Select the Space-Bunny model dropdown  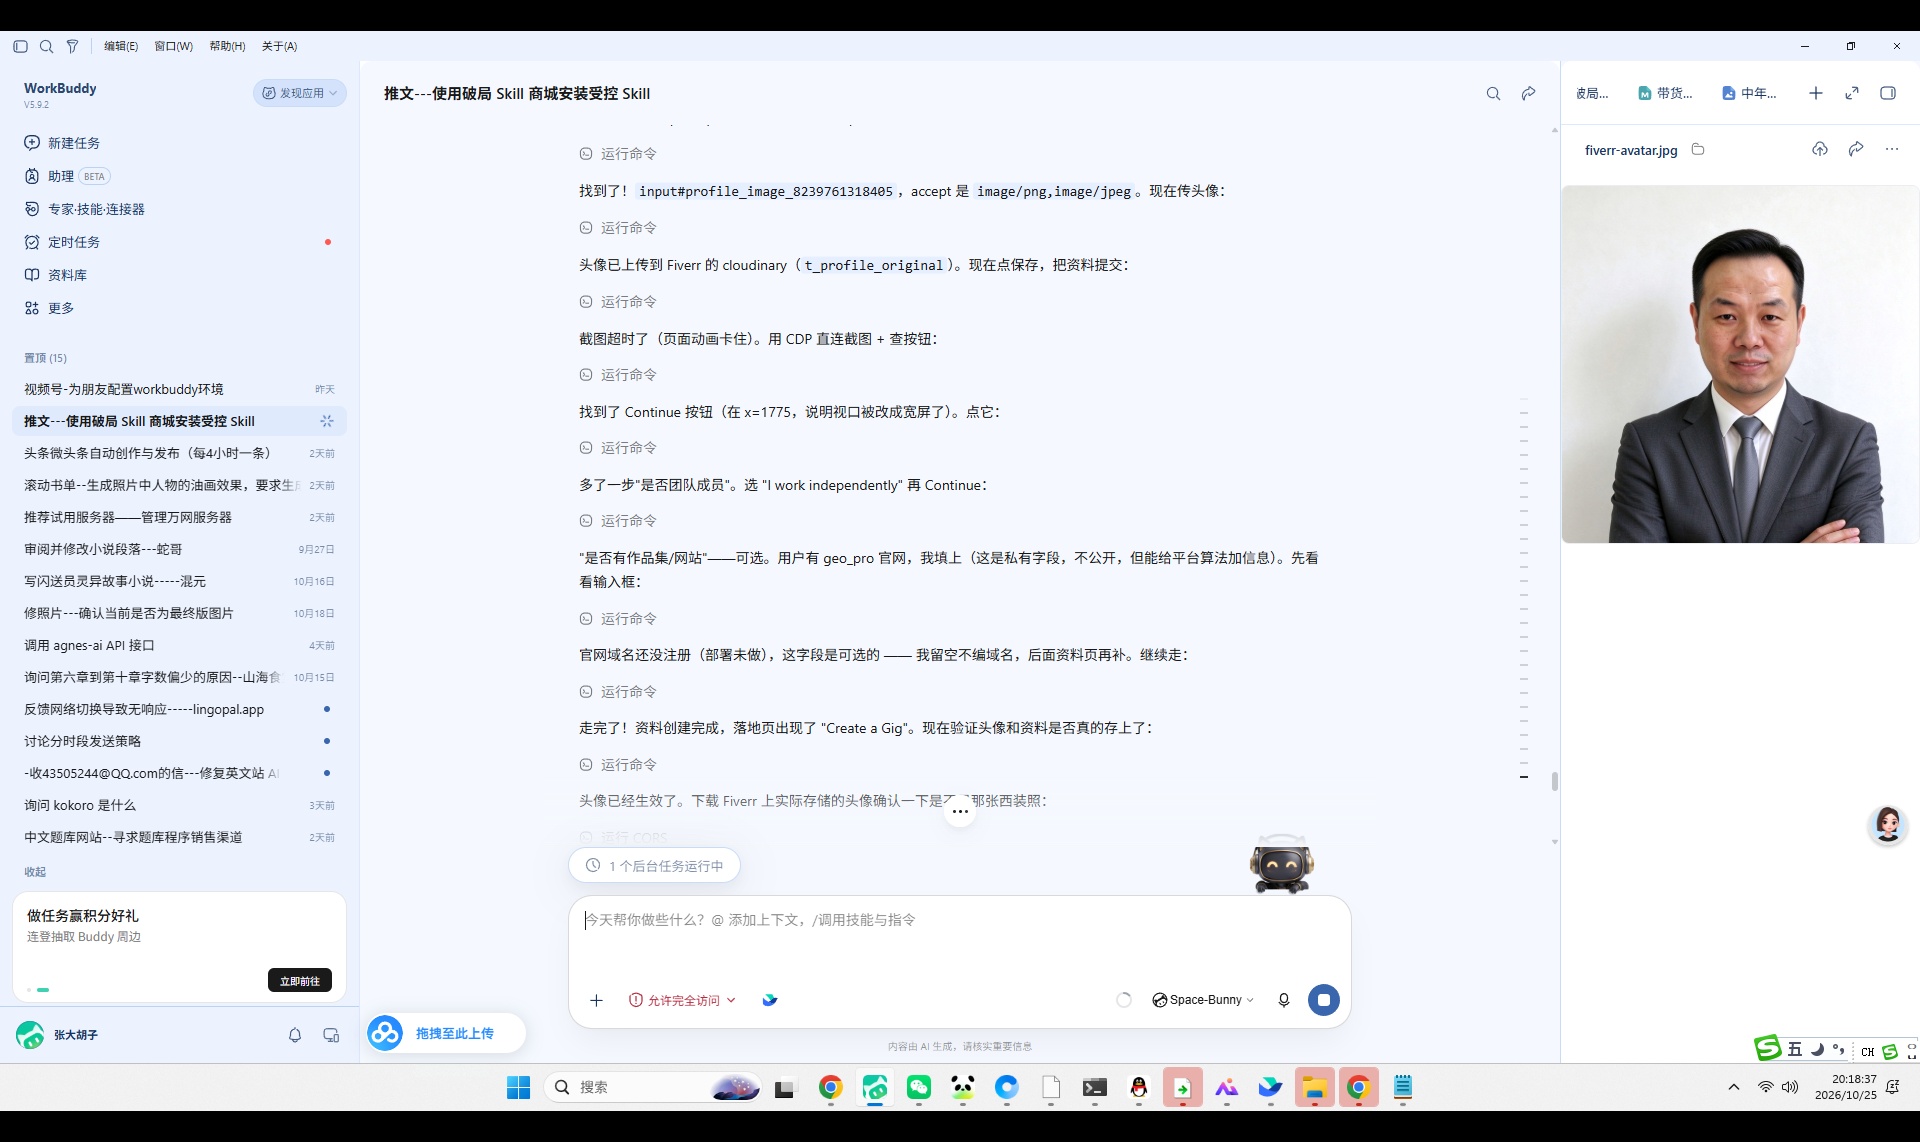click(x=1203, y=1000)
